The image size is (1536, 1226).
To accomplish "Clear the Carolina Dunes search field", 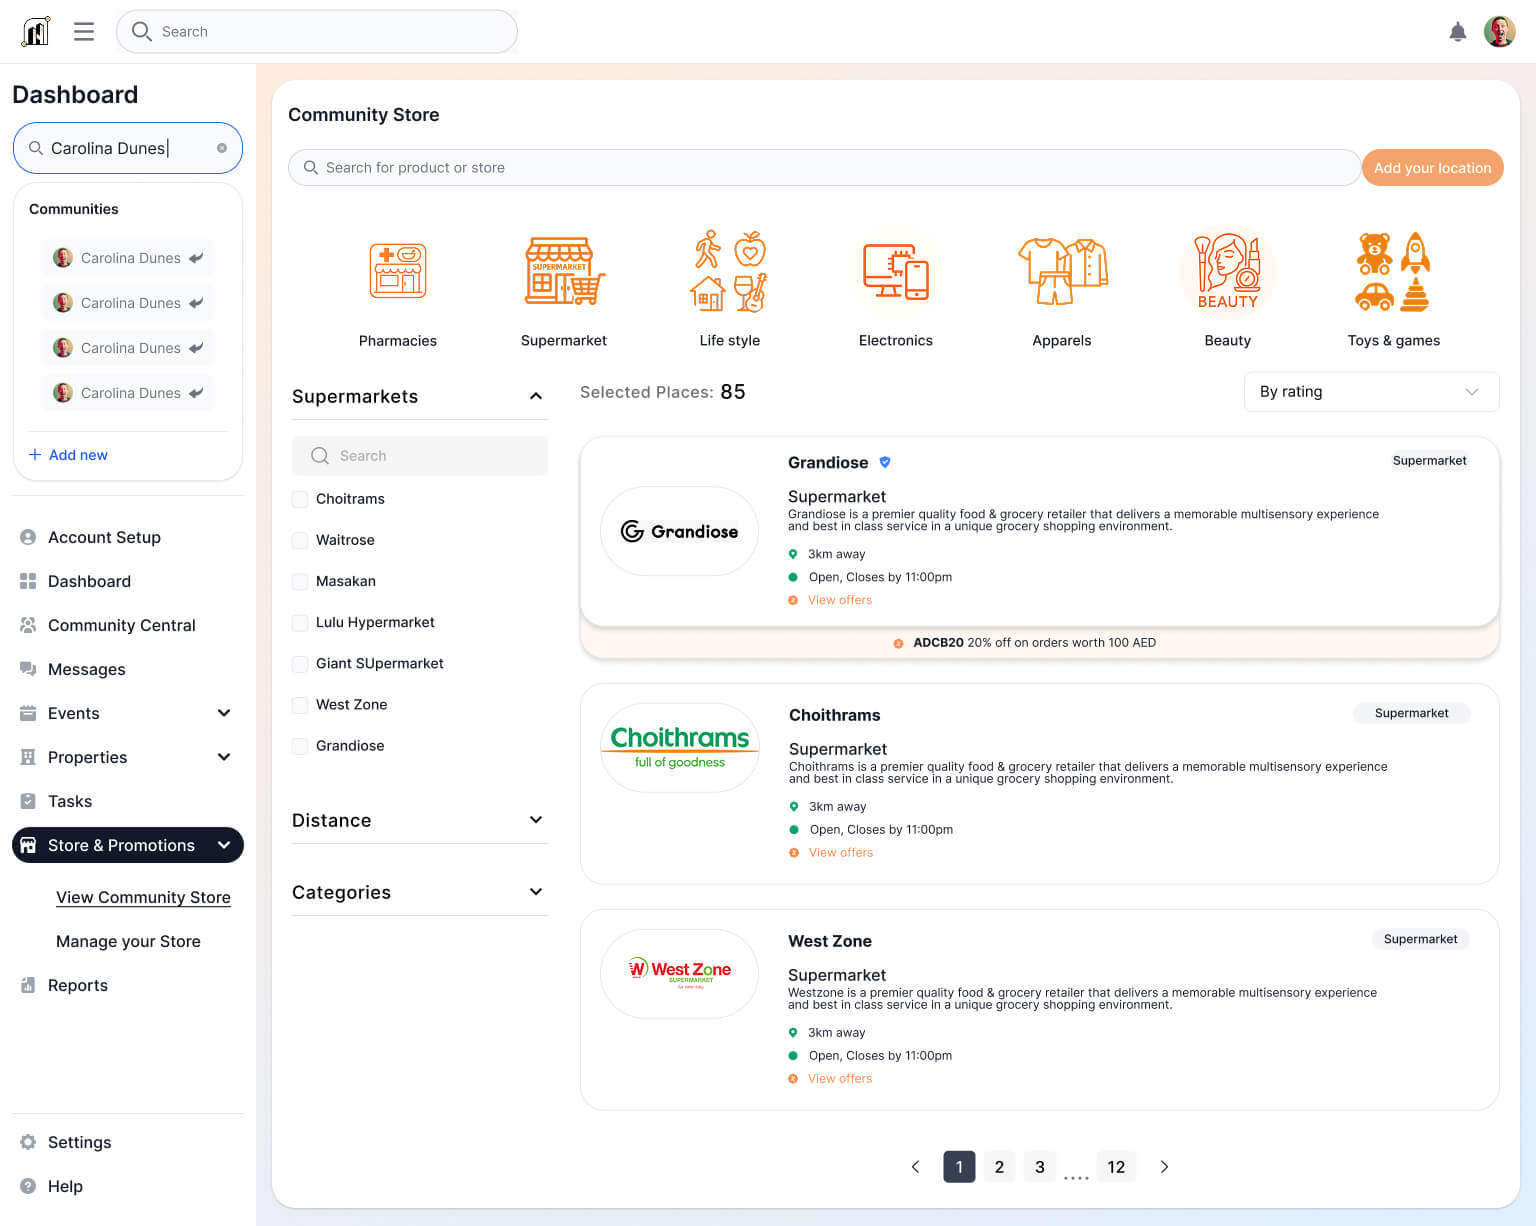I will (x=222, y=148).
